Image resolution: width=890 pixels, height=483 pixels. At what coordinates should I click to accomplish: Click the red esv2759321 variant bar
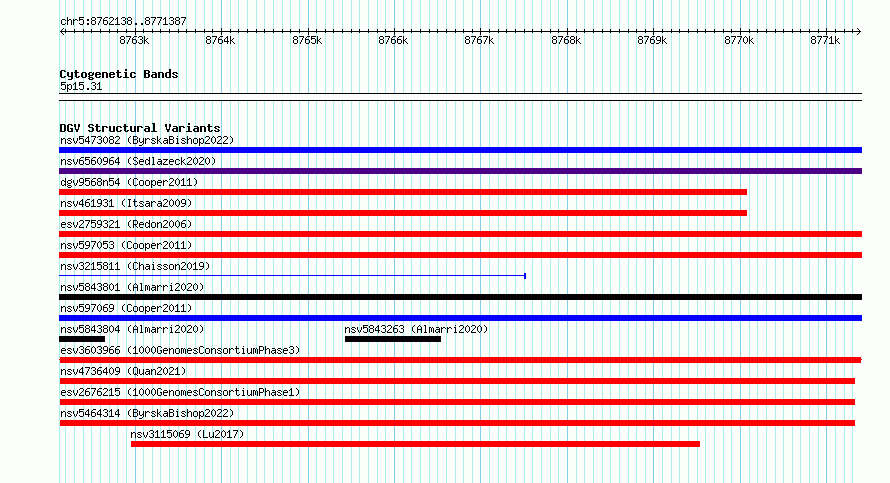460,234
